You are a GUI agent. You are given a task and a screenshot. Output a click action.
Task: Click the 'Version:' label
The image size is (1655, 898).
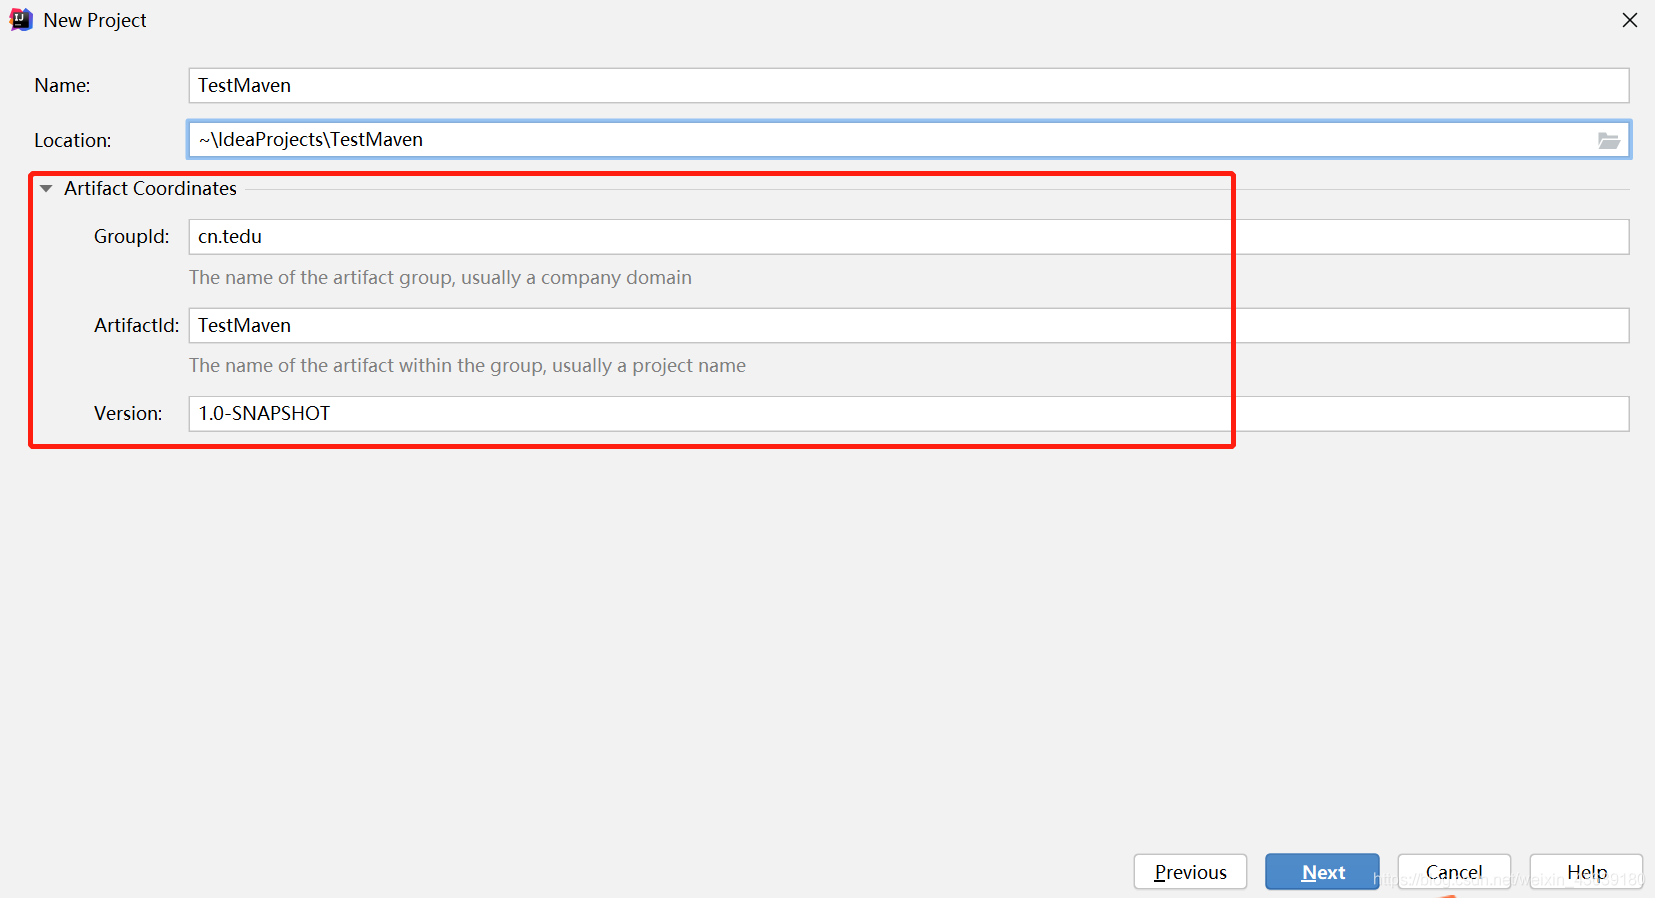(x=128, y=414)
